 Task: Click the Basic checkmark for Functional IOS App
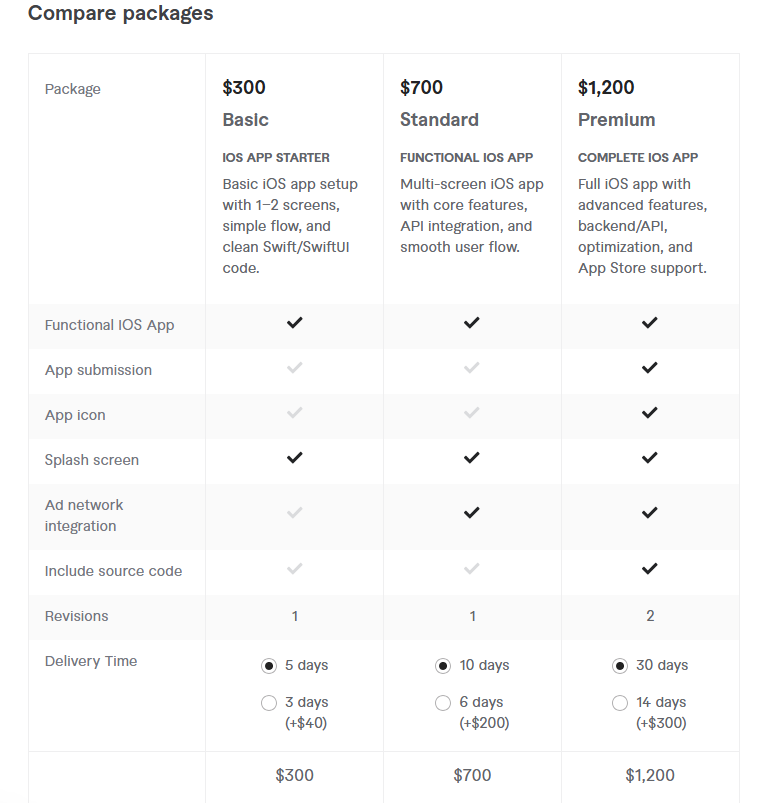(x=294, y=323)
